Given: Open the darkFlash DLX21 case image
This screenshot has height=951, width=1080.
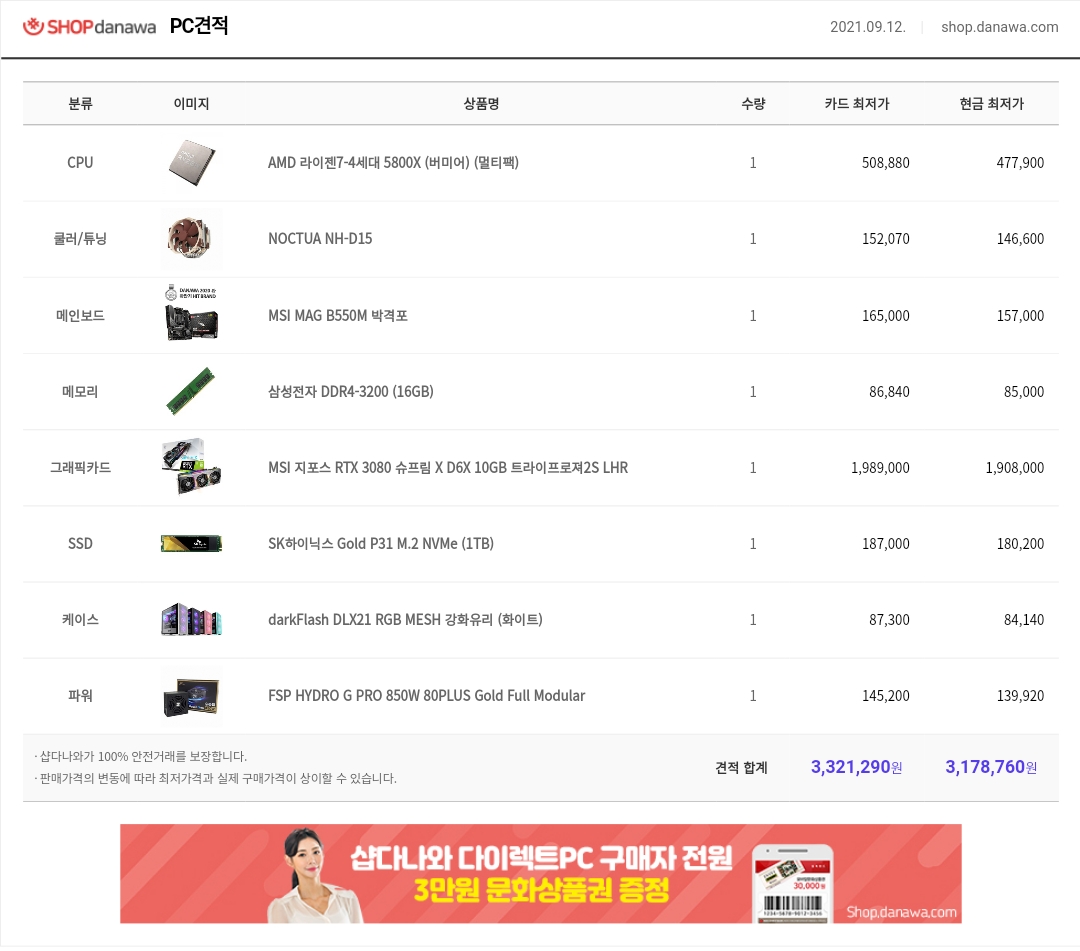Looking at the screenshot, I should click(x=191, y=619).
